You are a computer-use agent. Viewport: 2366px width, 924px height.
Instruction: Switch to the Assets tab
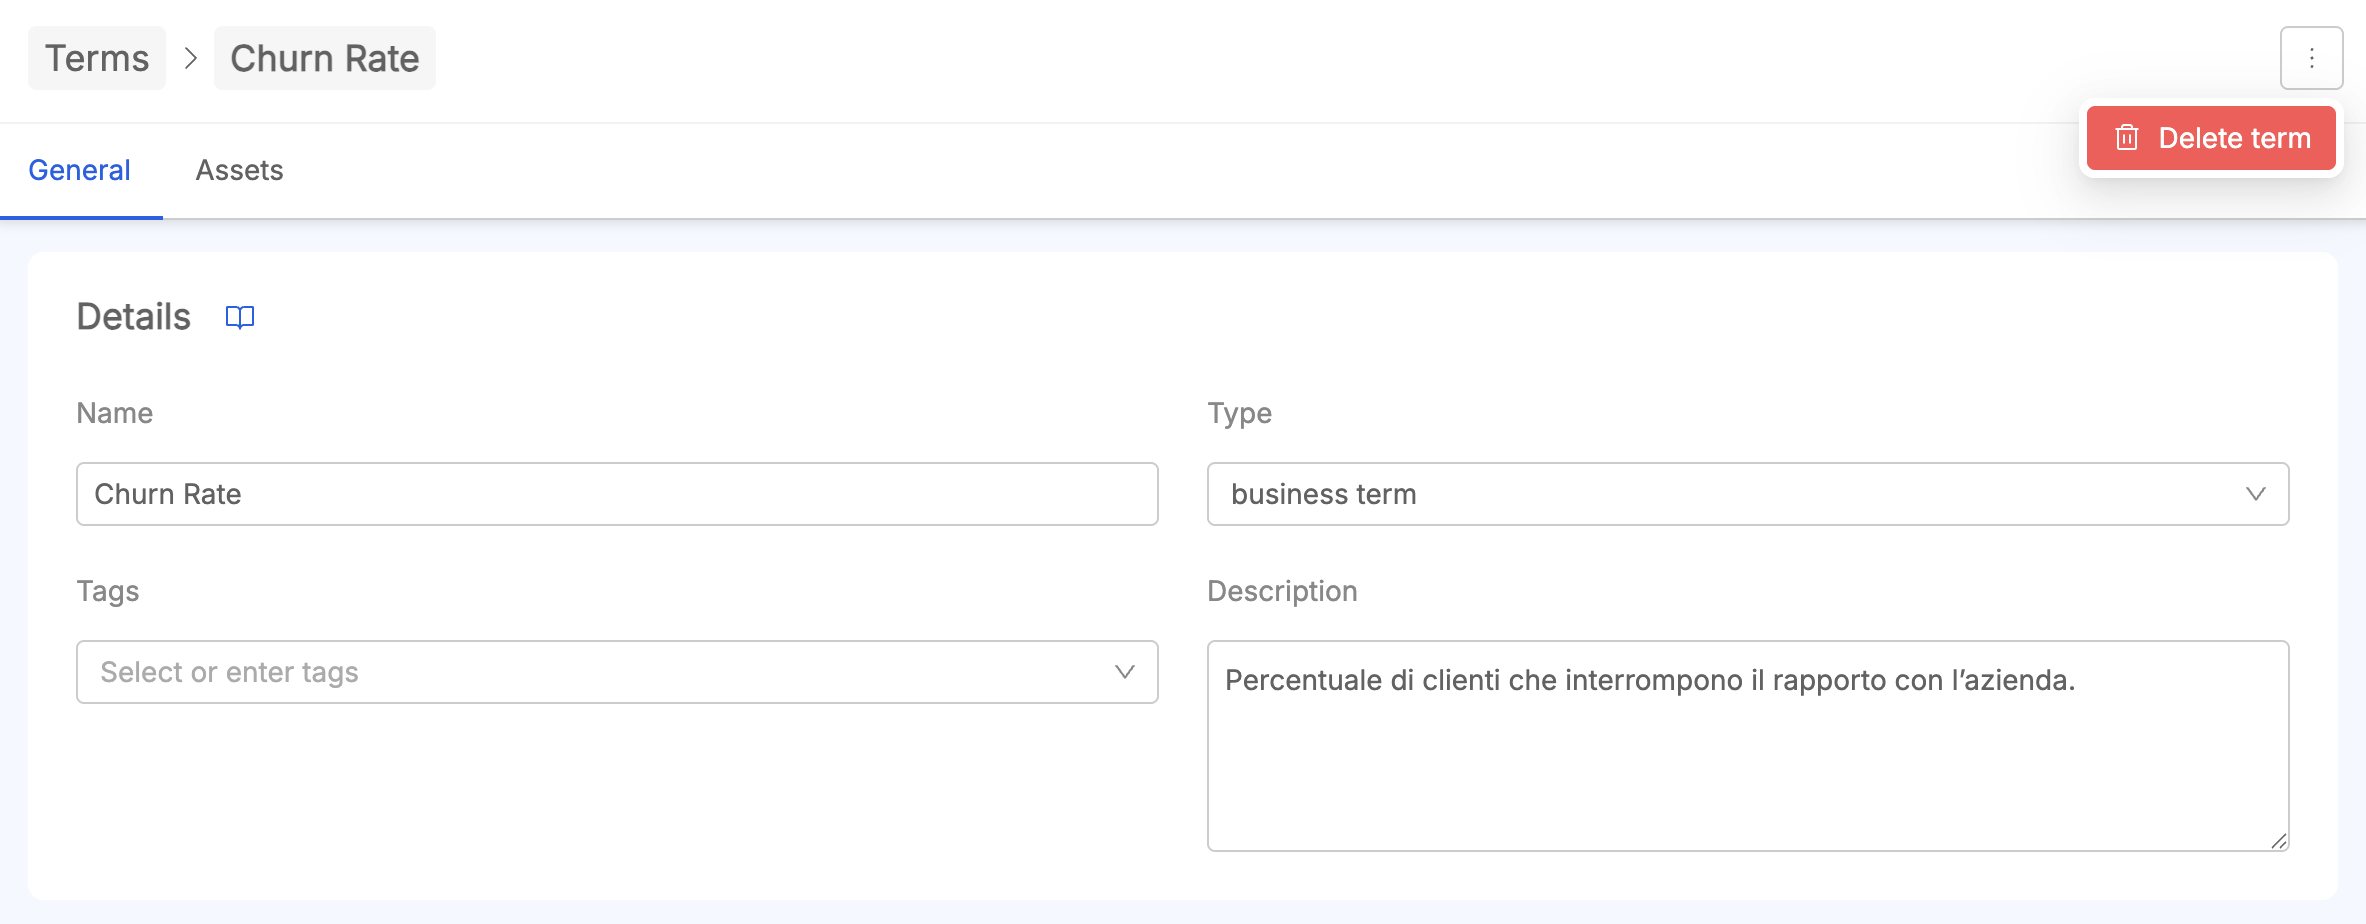pyautogui.click(x=239, y=170)
